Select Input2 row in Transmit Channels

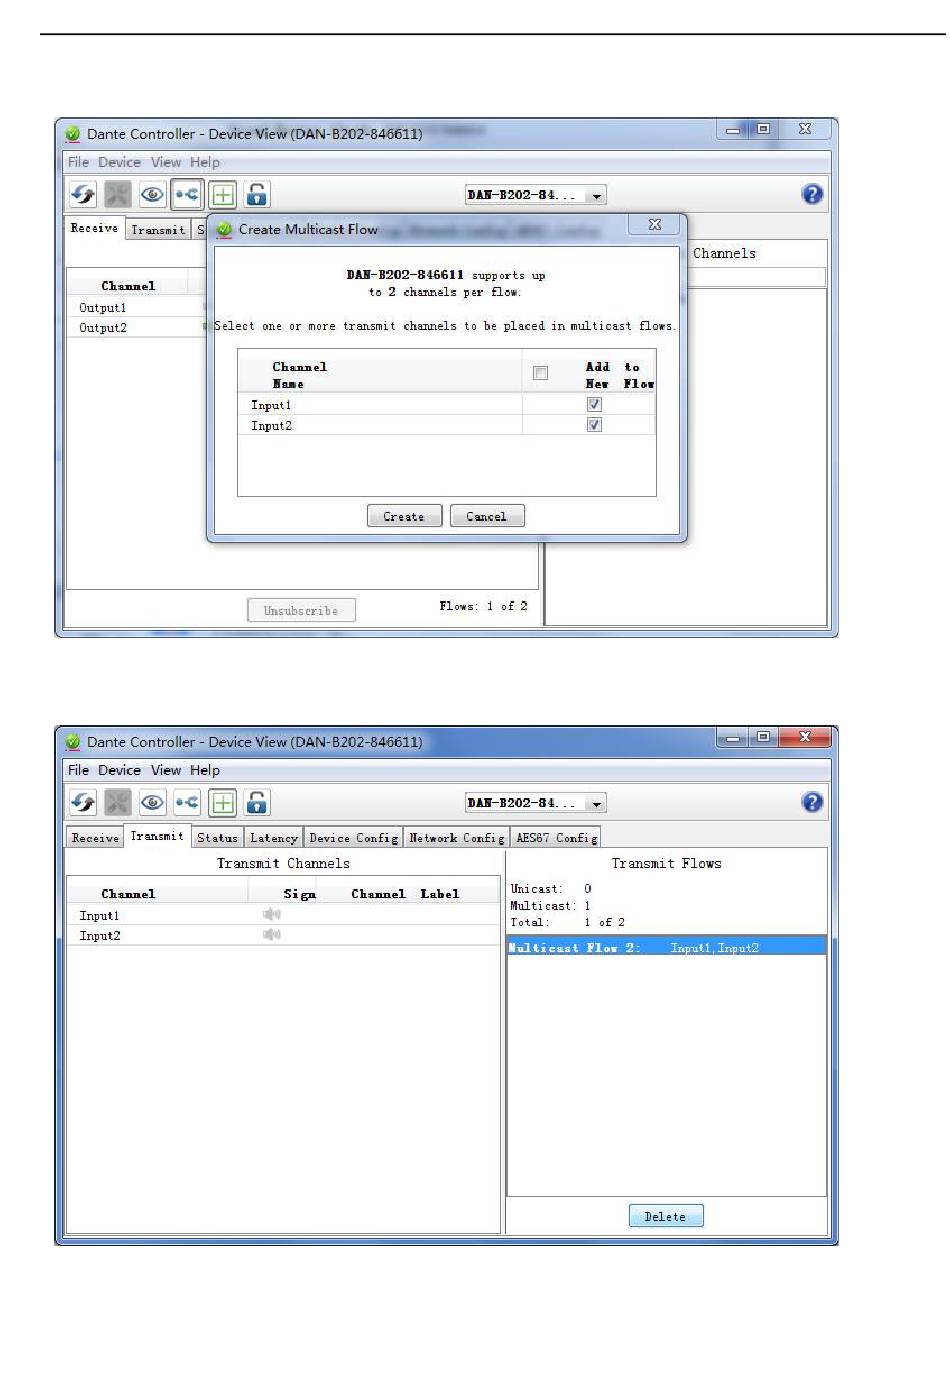pos(283,935)
